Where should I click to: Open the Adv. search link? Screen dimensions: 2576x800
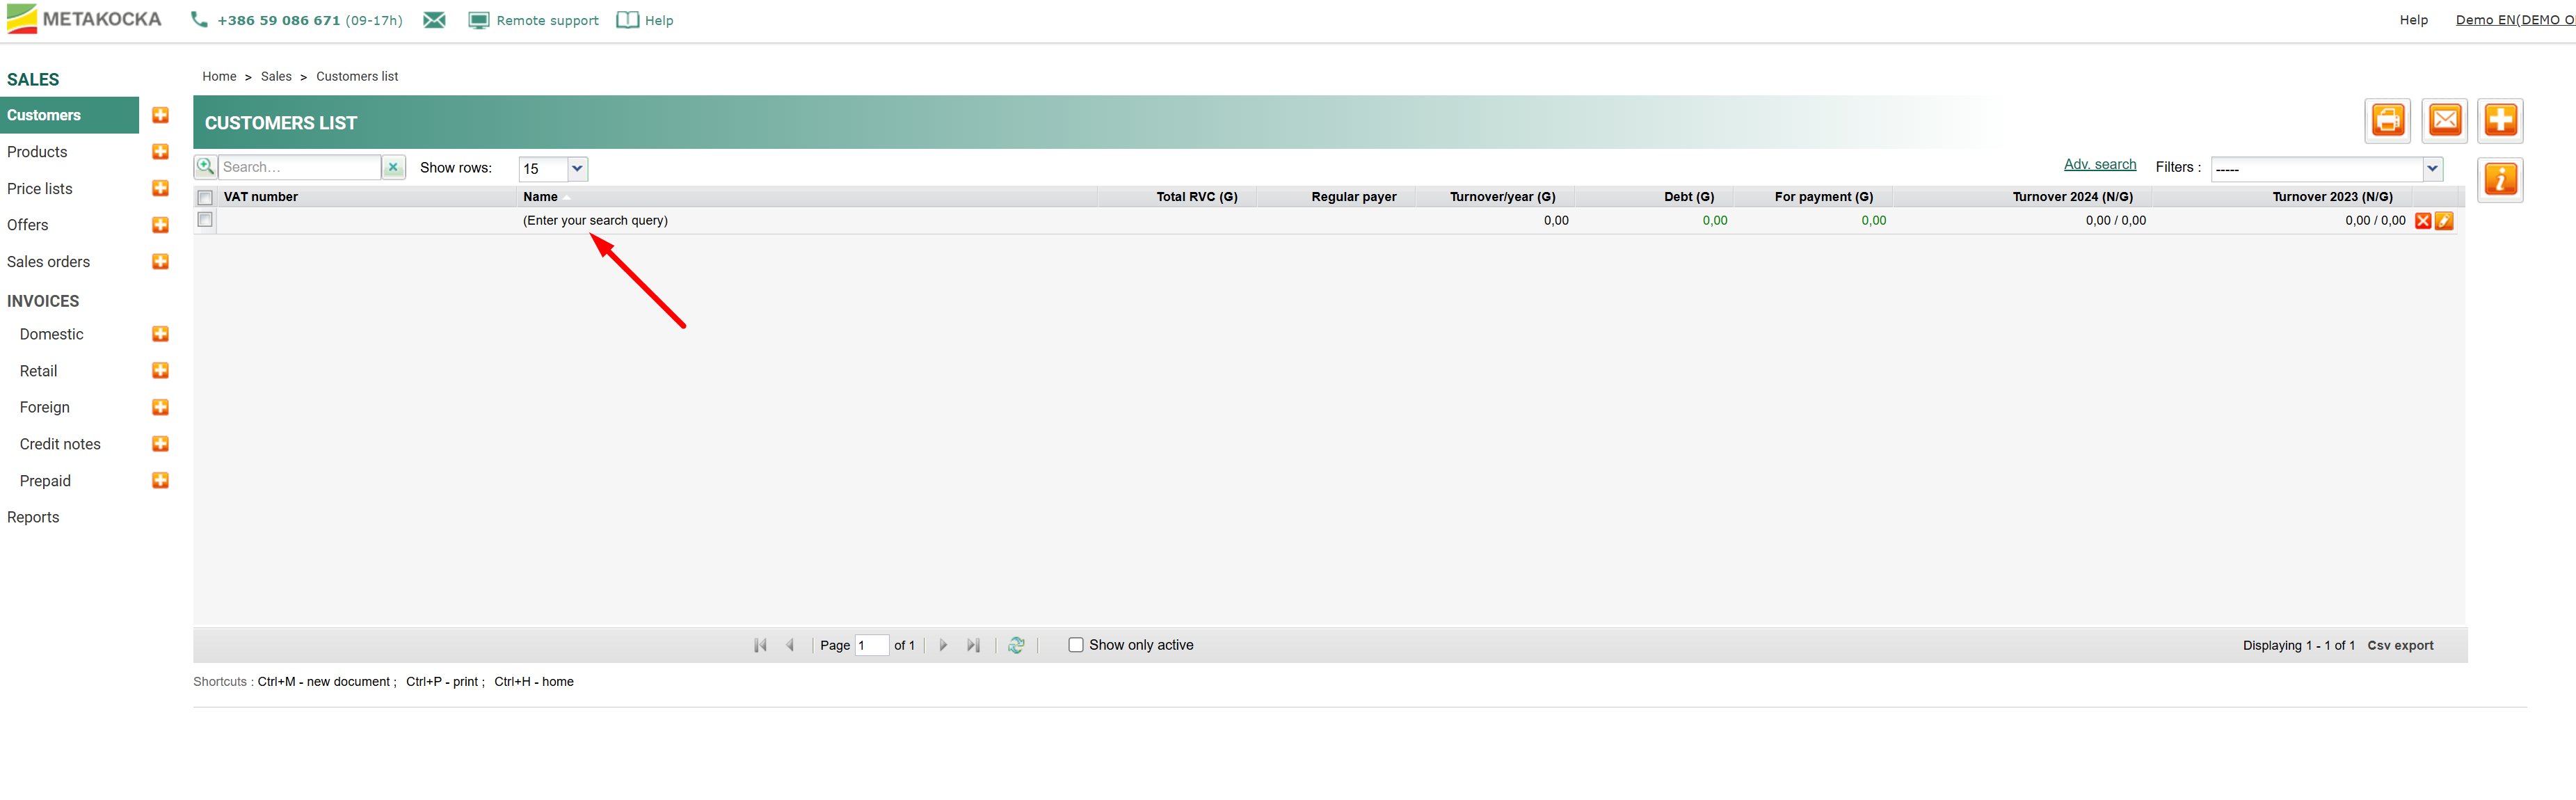2099,165
